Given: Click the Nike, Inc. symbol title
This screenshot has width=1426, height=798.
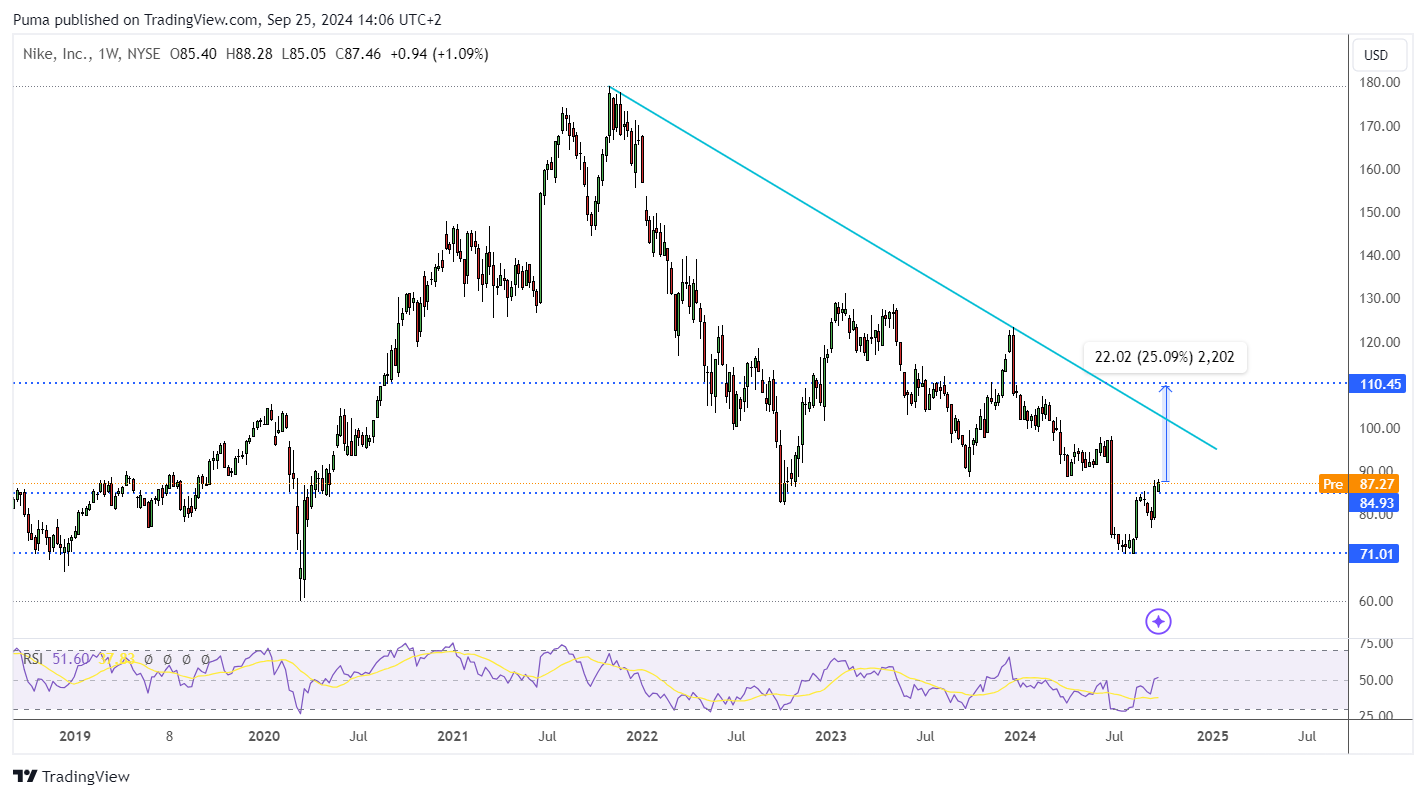Looking at the screenshot, I should click(x=52, y=54).
